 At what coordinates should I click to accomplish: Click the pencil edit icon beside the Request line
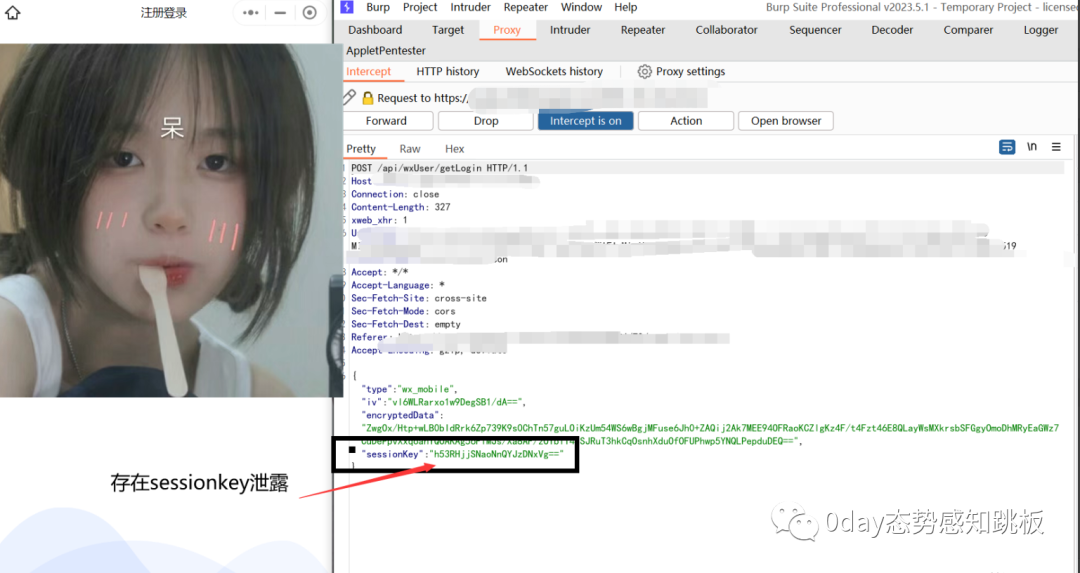tap(350, 97)
